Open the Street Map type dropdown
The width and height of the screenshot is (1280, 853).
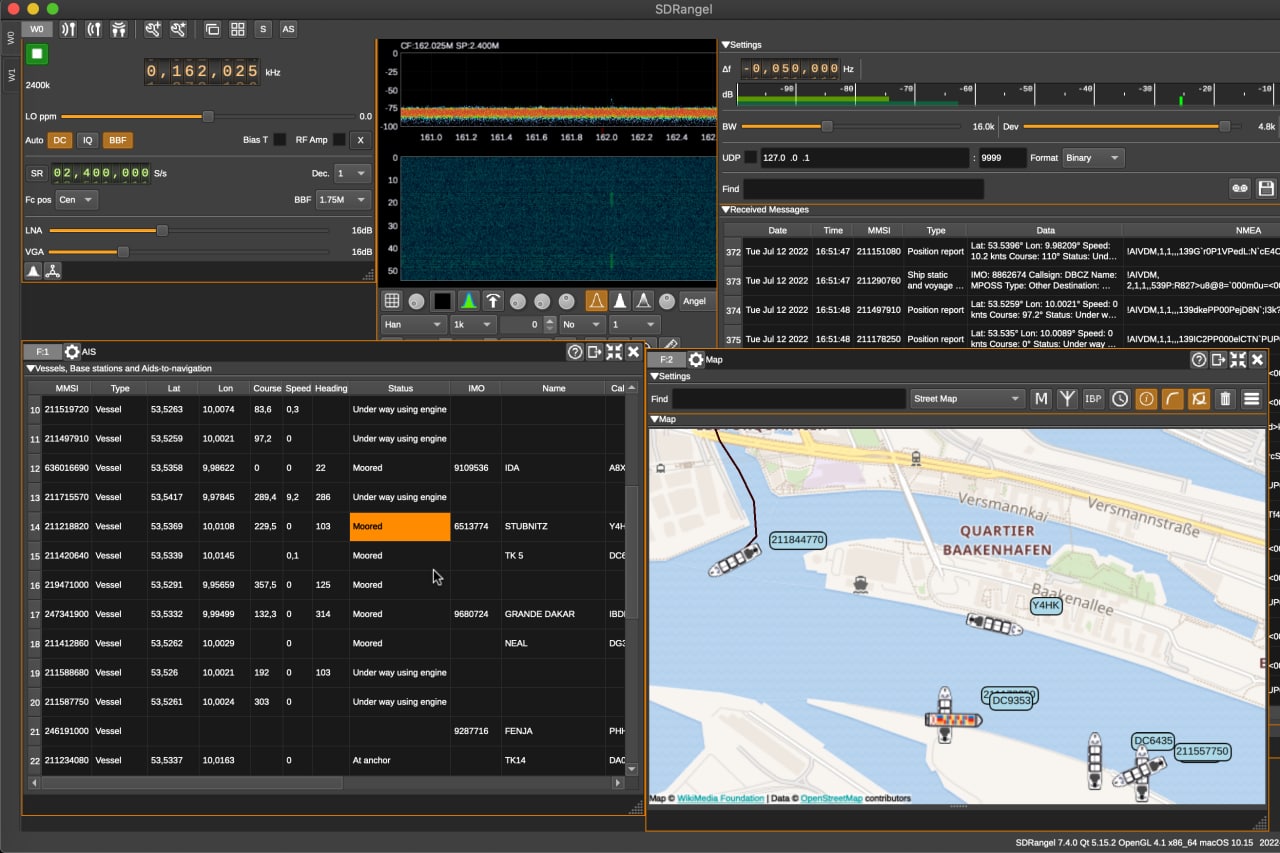pos(967,399)
